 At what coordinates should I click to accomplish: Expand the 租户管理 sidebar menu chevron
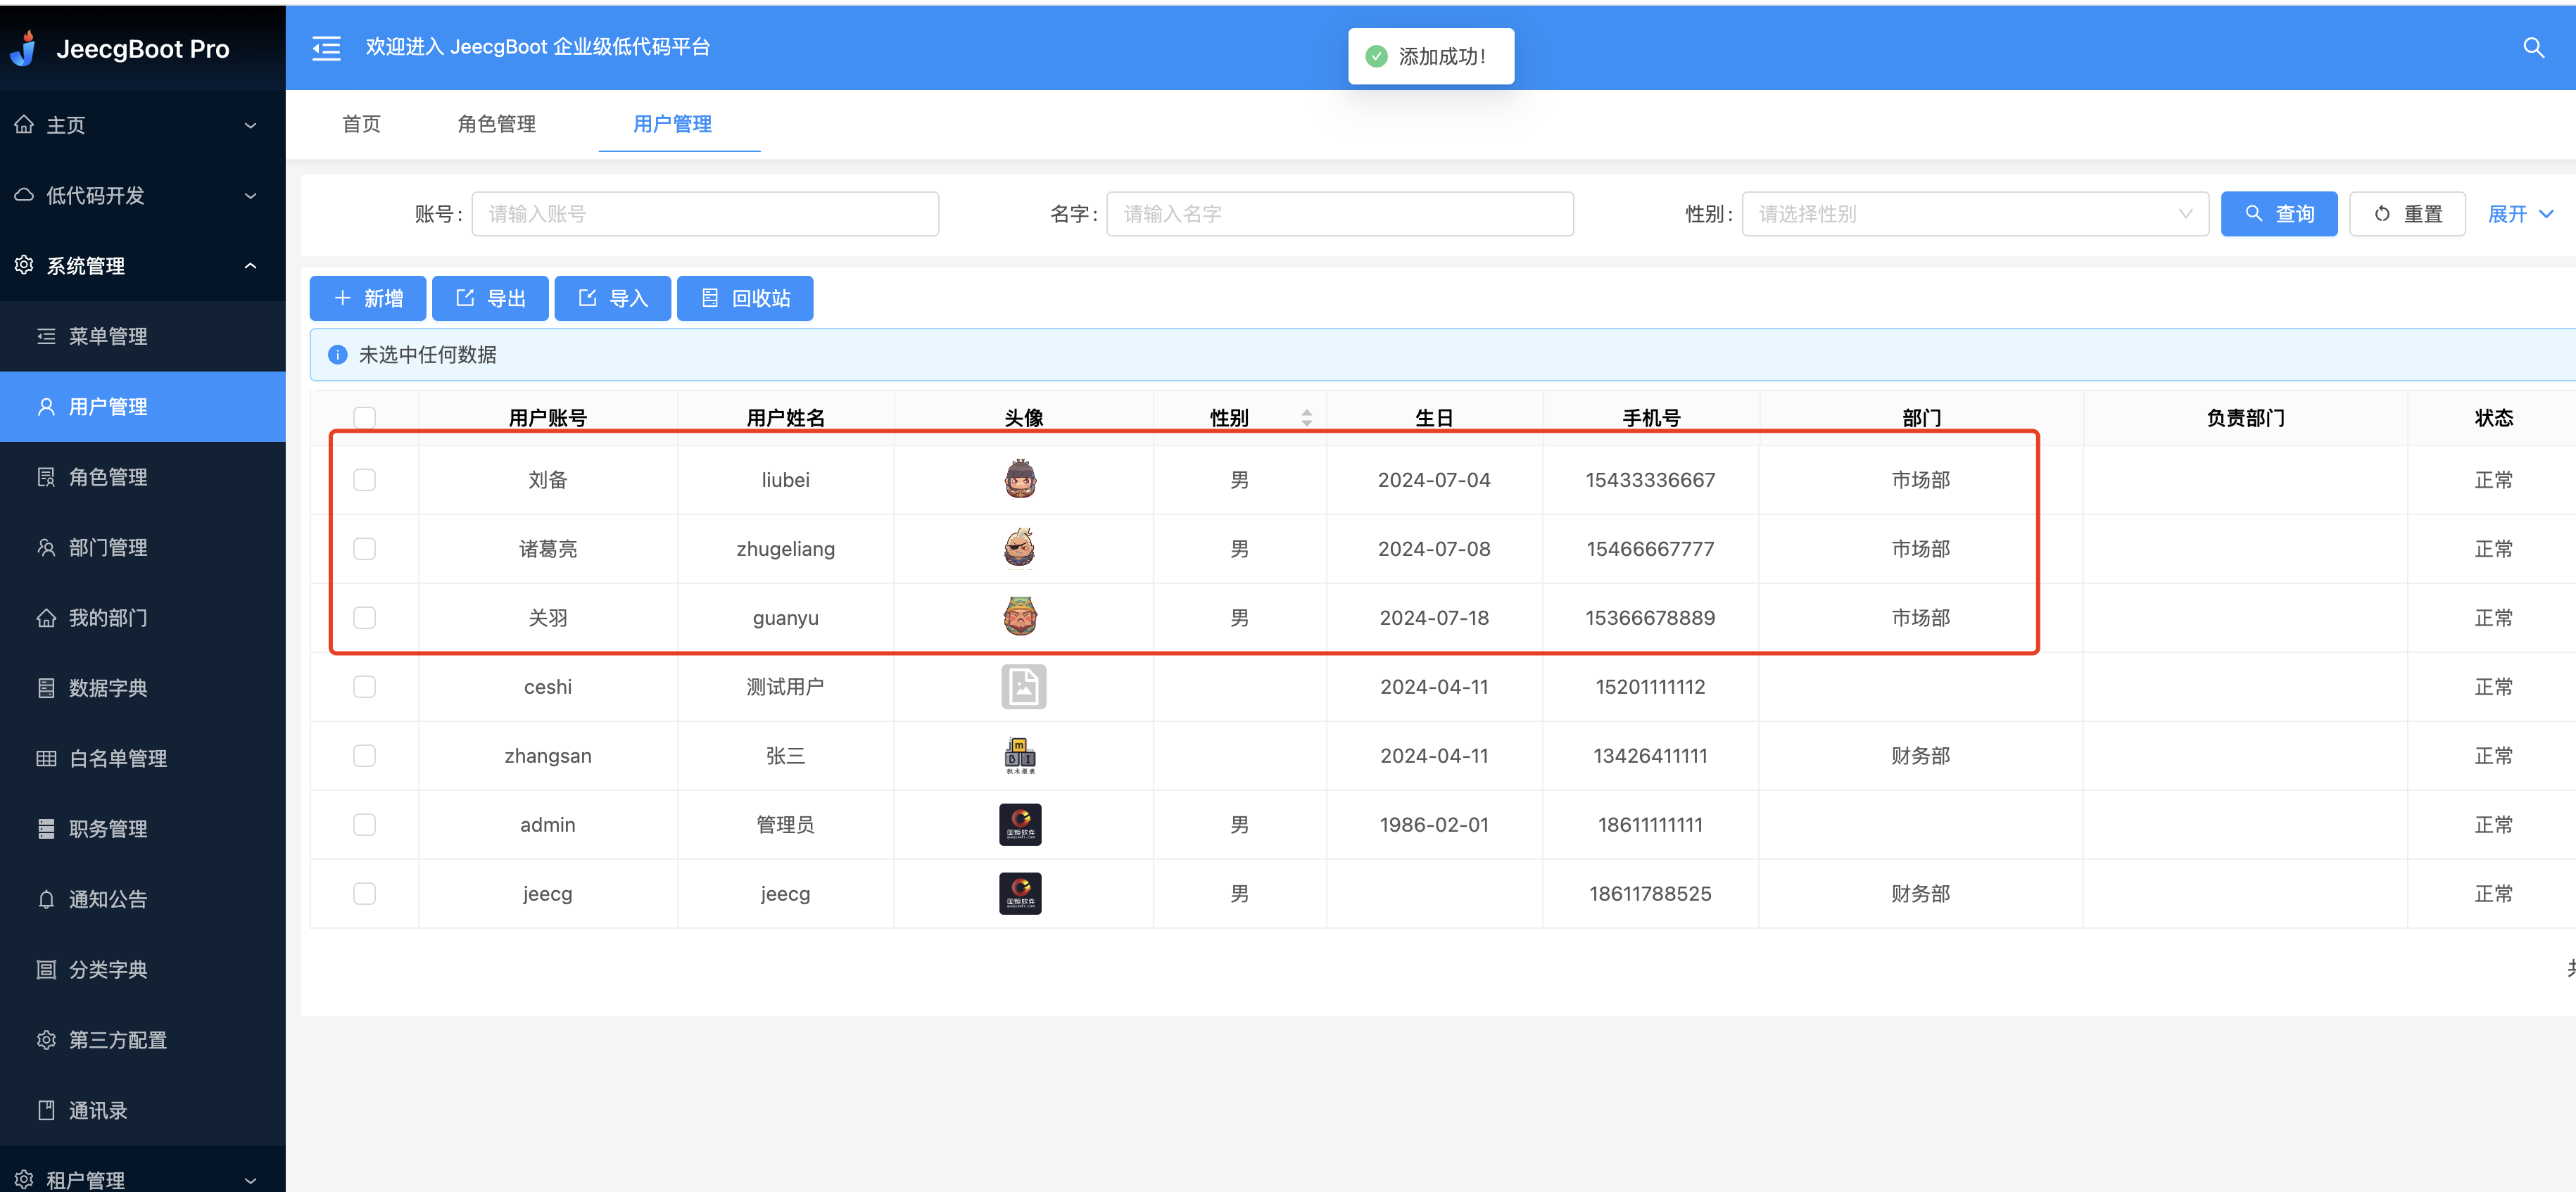pyautogui.click(x=251, y=1180)
